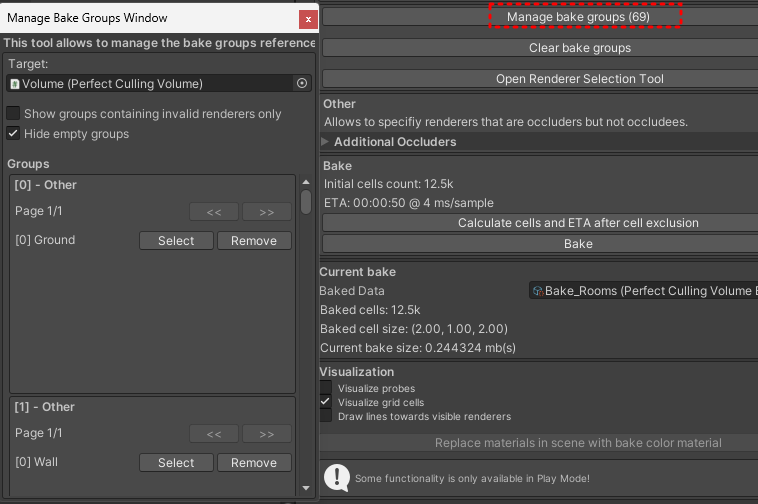The width and height of the screenshot is (758, 504).
Task: Click the 'Groups' heading in bake groups window
Action: pos(28,164)
